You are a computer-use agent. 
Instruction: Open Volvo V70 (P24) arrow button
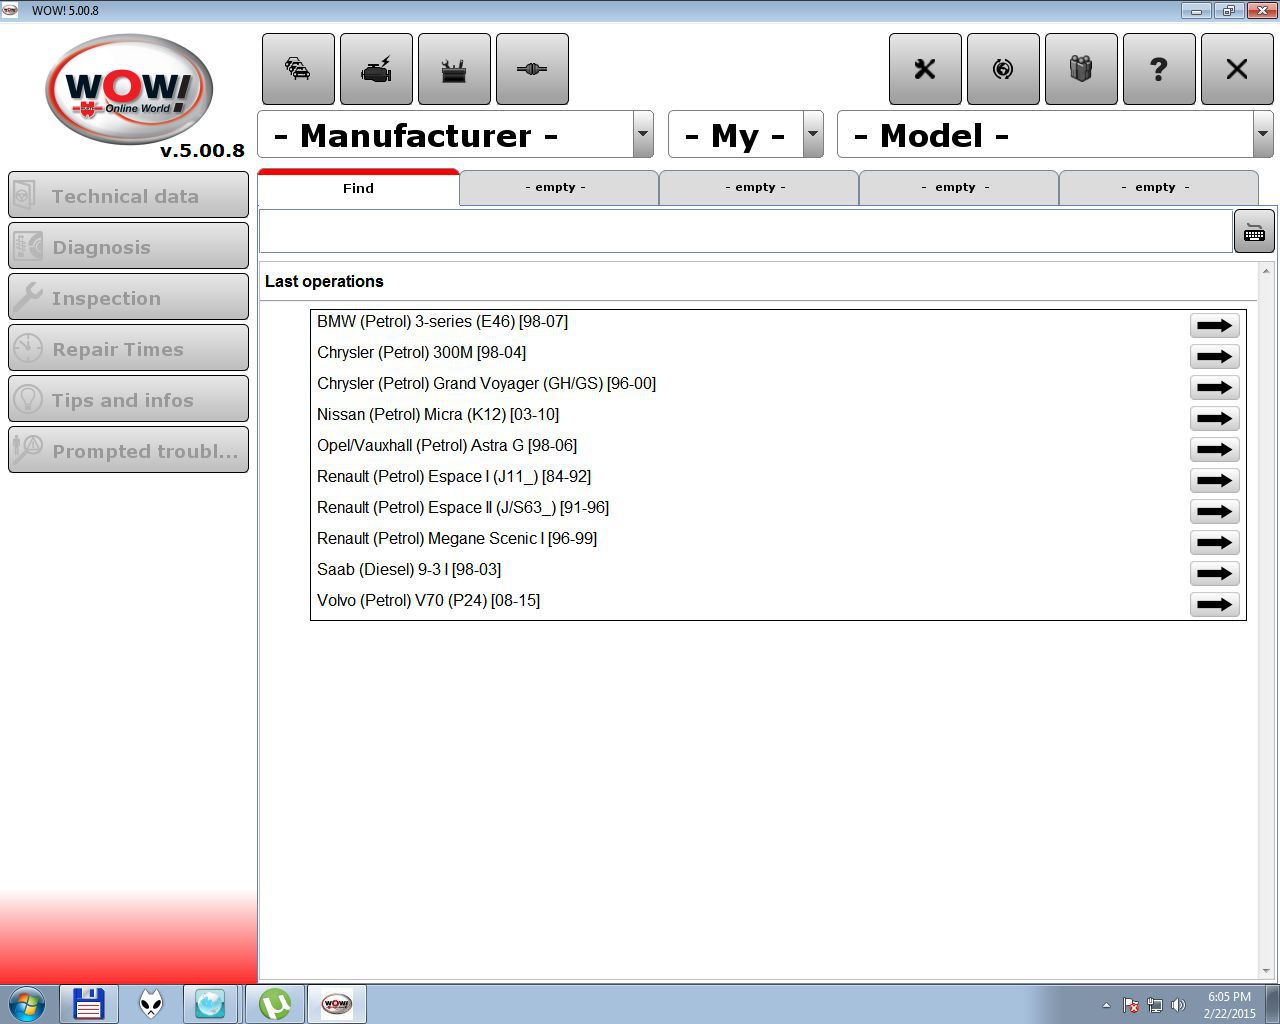pos(1215,604)
